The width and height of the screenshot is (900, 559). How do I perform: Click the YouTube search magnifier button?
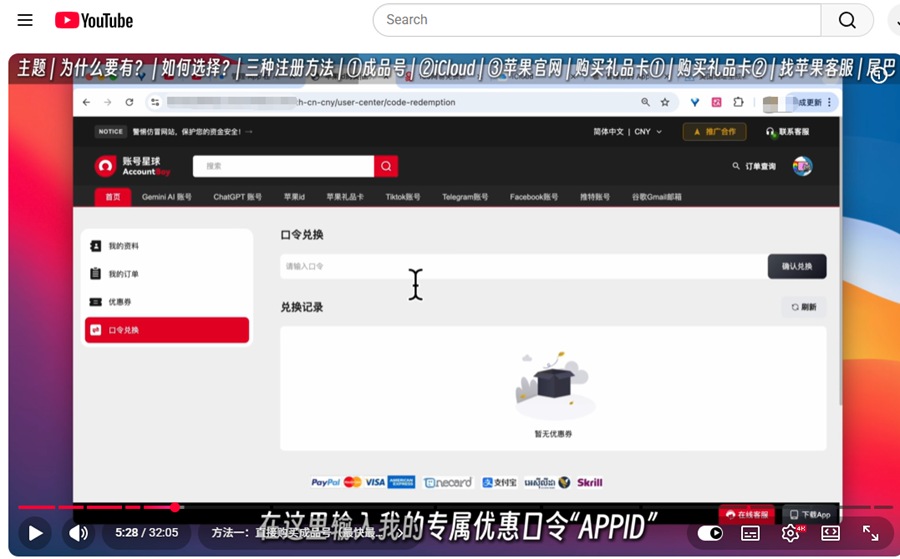(x=847, y=20)
